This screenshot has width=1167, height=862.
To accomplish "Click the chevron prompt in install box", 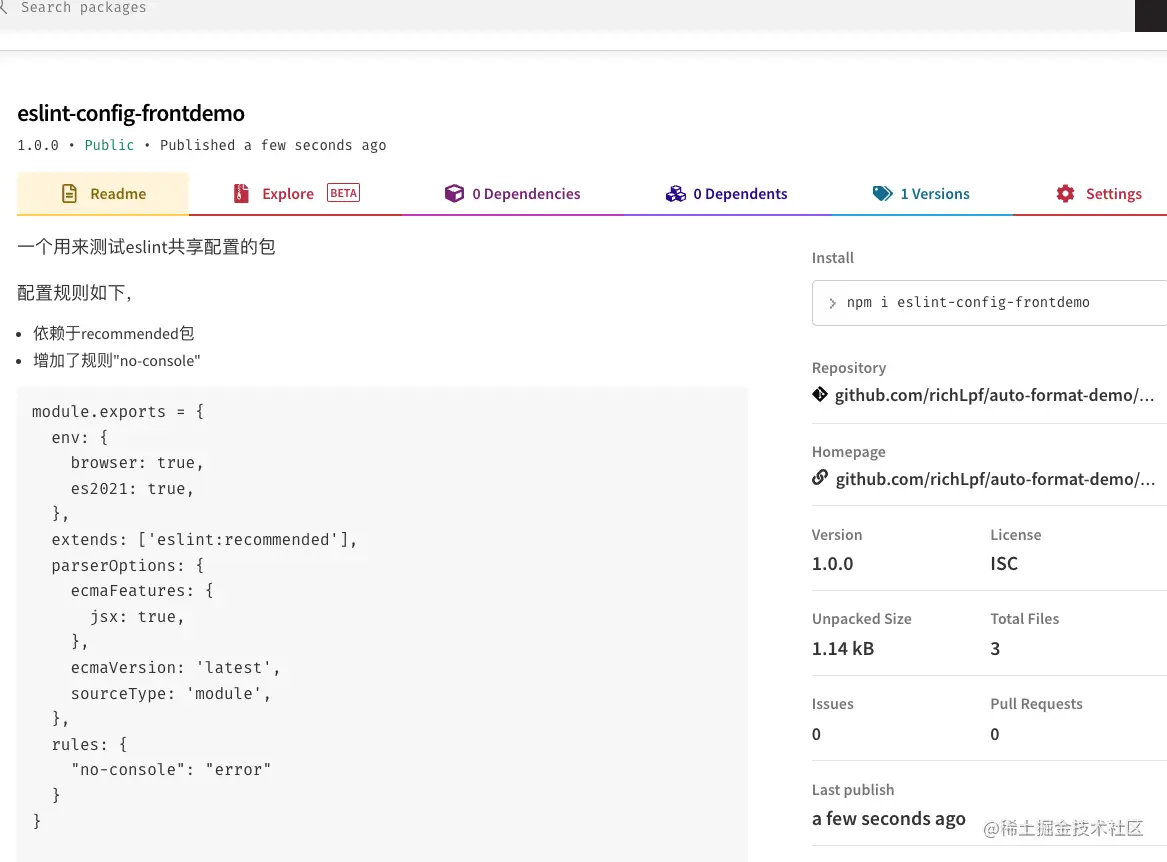I will (832, 303).
